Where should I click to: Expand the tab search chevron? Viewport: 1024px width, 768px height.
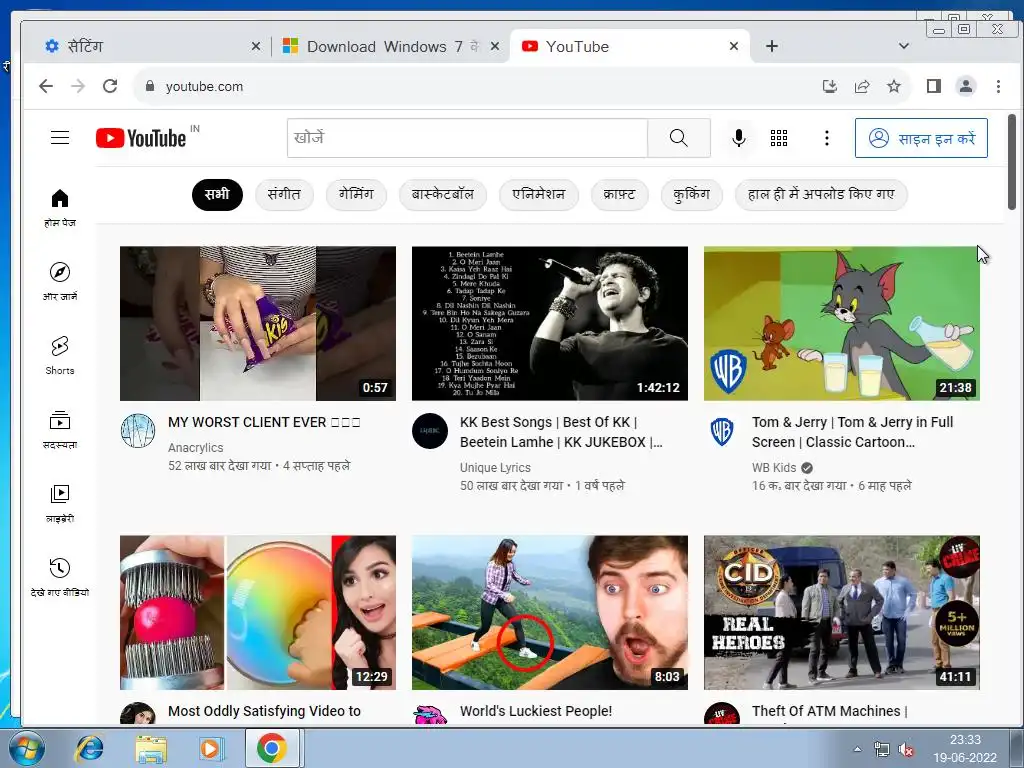tap(904, 46)
